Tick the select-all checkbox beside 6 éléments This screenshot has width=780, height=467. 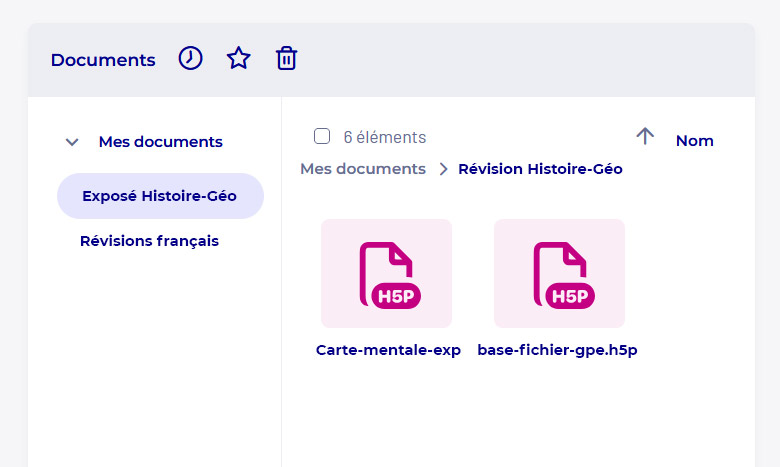(x=322, y=137)
